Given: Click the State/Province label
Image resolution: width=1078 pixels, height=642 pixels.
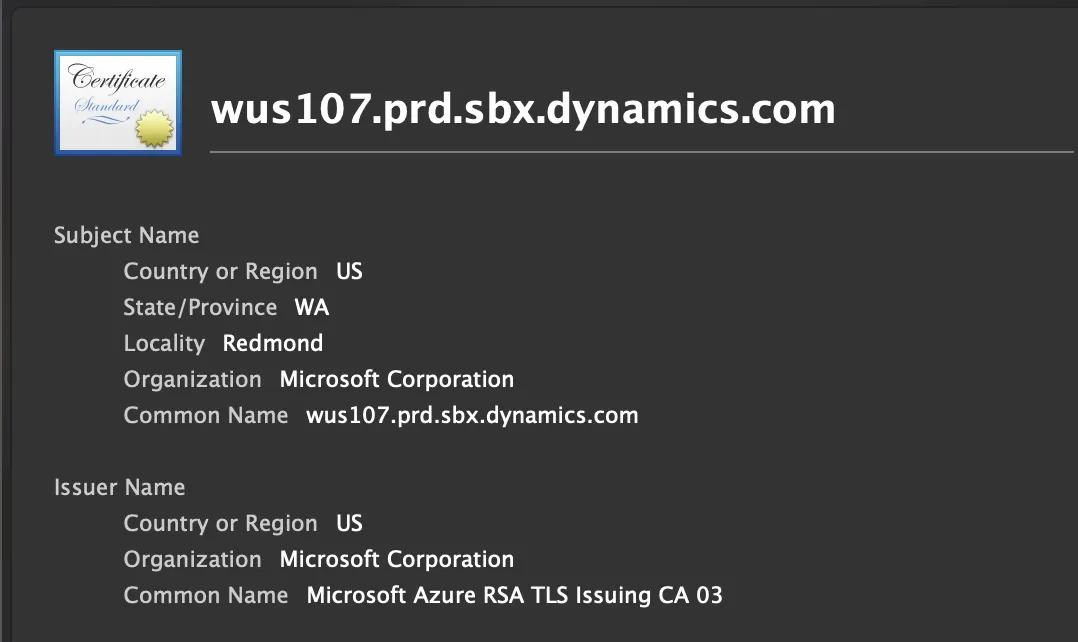Looking at the screenshot, I should pos(200,307).
